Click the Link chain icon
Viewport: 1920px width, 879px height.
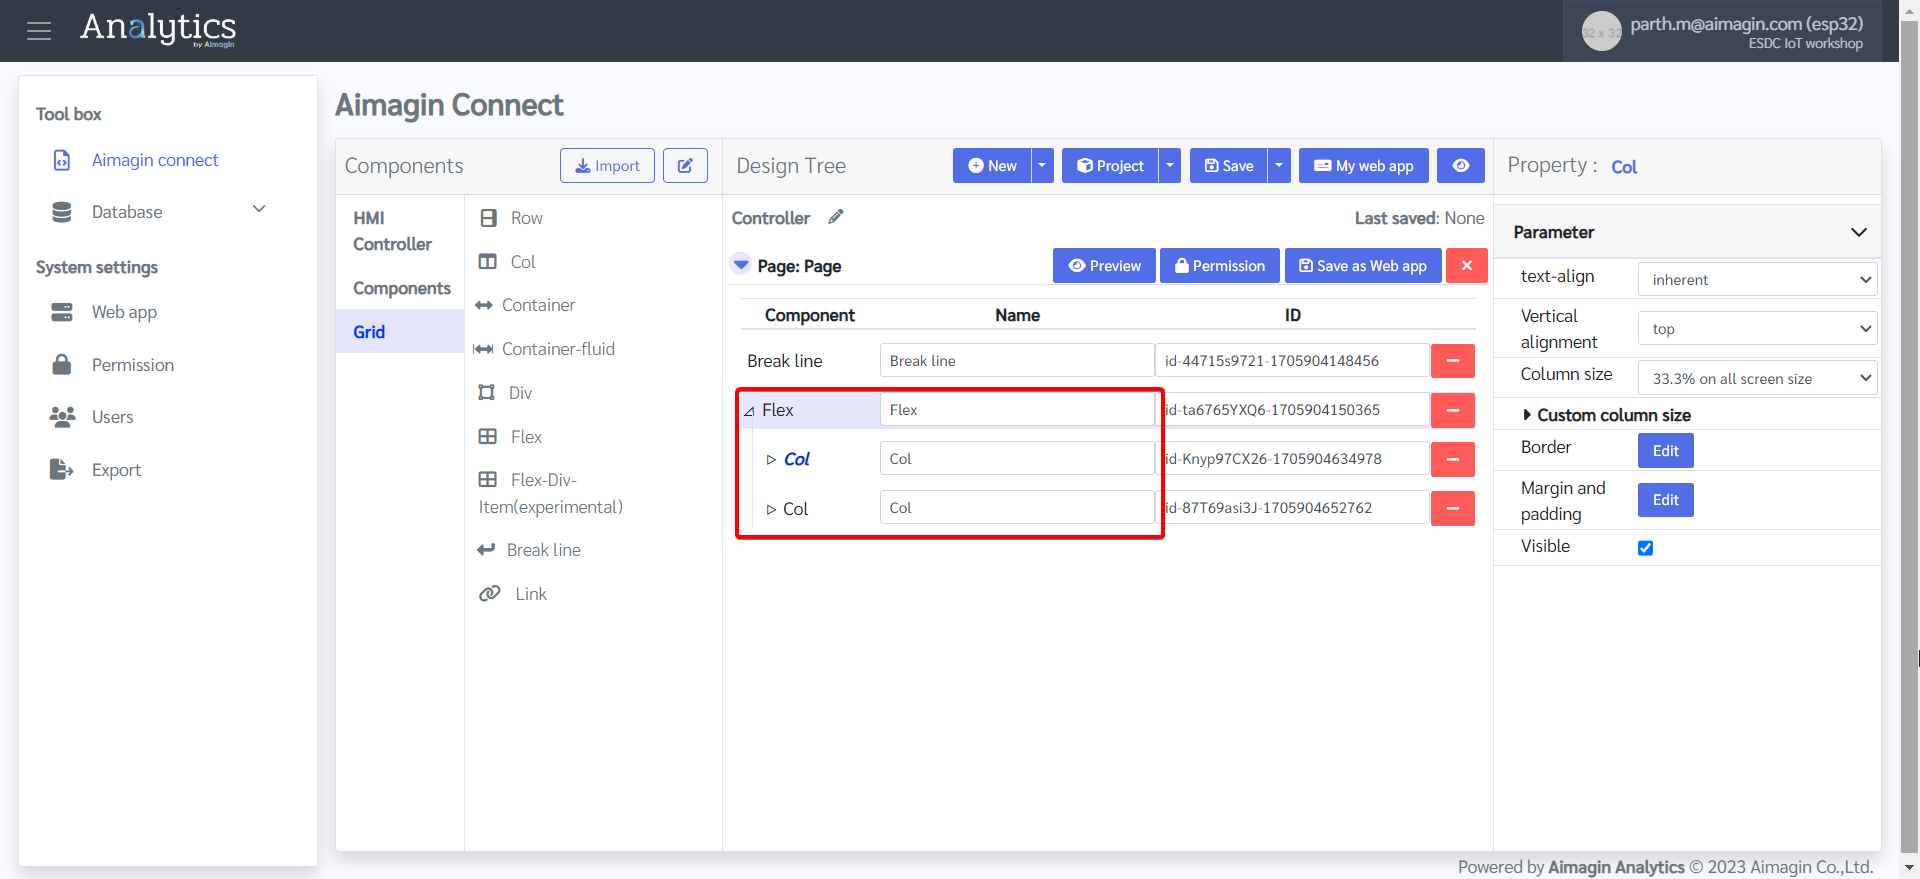click(490, 593)
